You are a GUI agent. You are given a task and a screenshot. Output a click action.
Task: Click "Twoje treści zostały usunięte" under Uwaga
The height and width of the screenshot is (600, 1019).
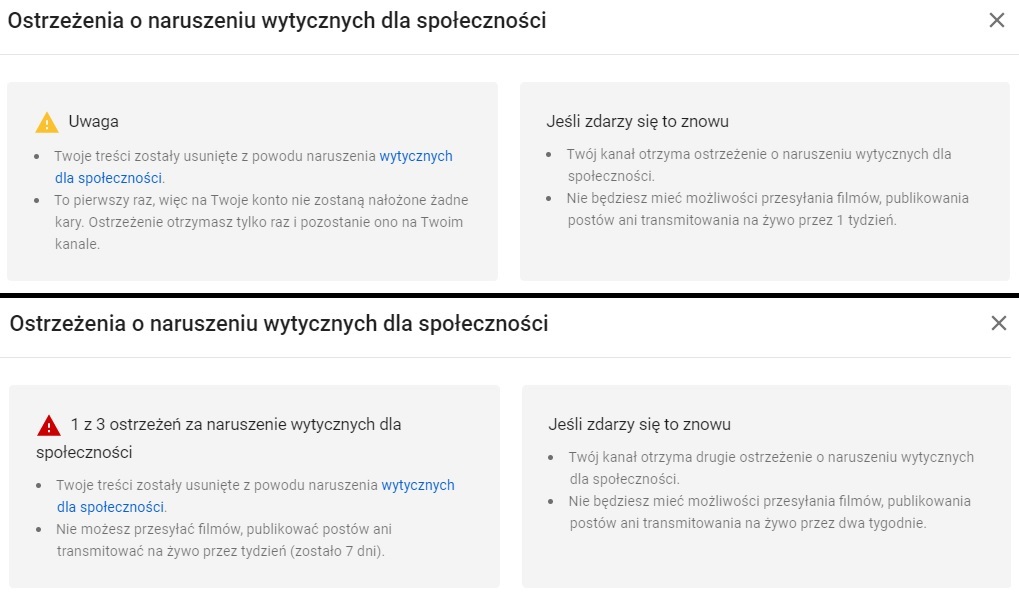click(215, 156)
